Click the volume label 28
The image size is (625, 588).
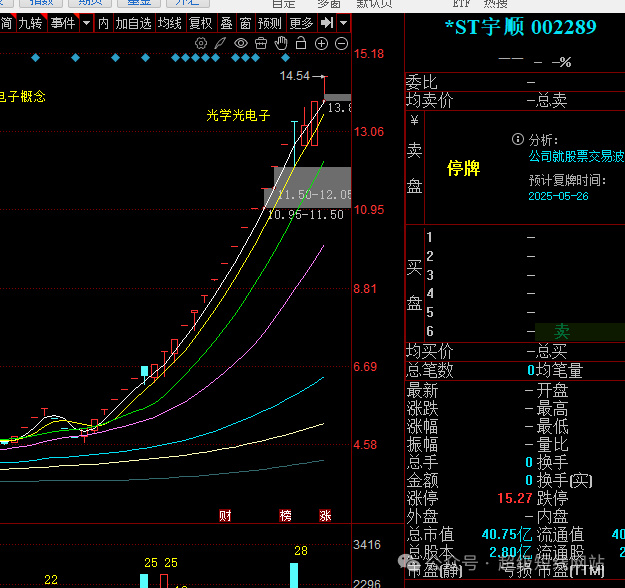tap(301, 551)
